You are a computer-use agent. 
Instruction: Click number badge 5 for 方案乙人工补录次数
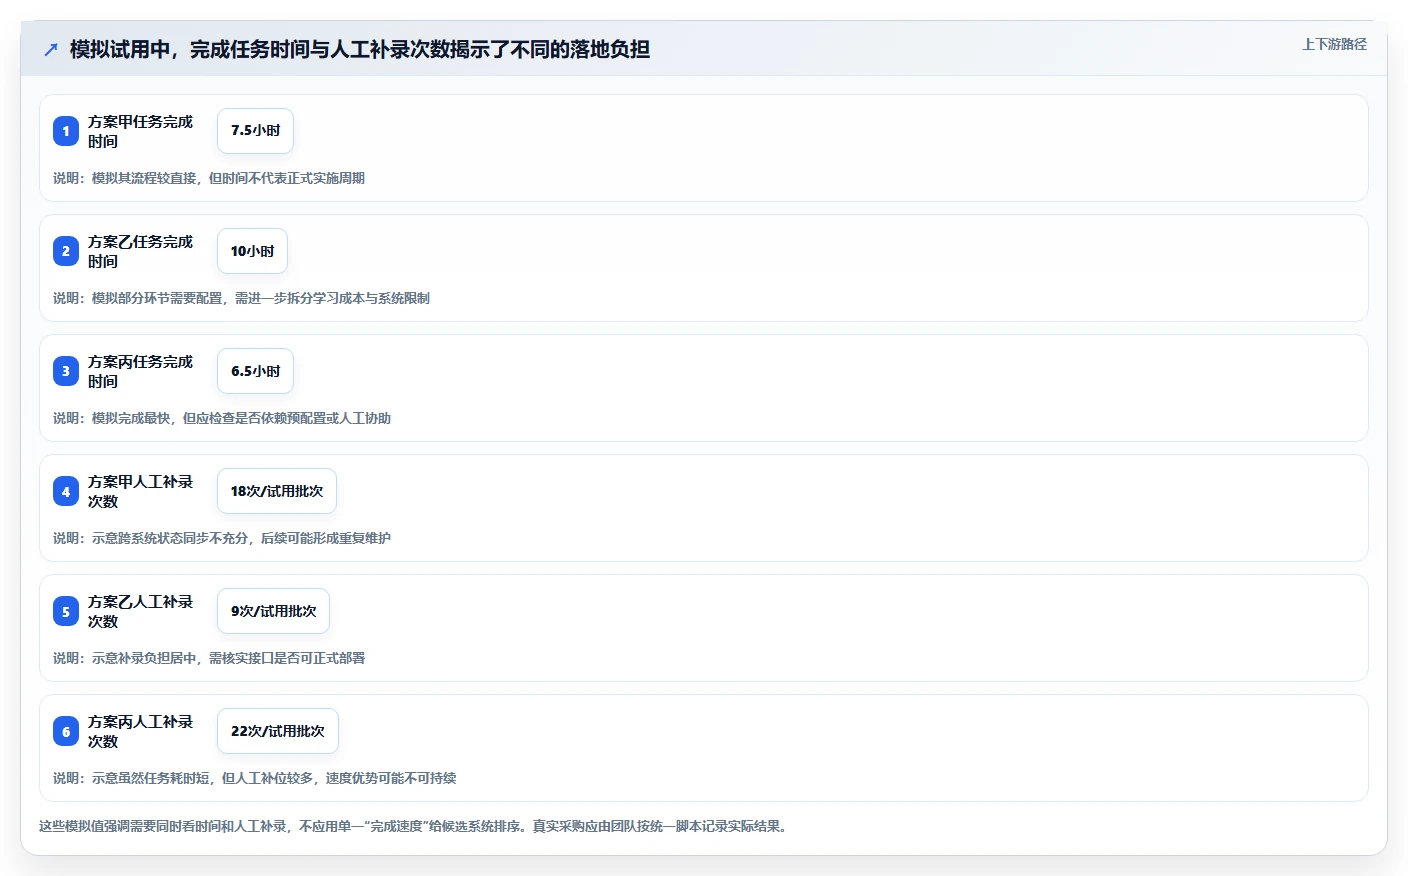coord(66,611)
